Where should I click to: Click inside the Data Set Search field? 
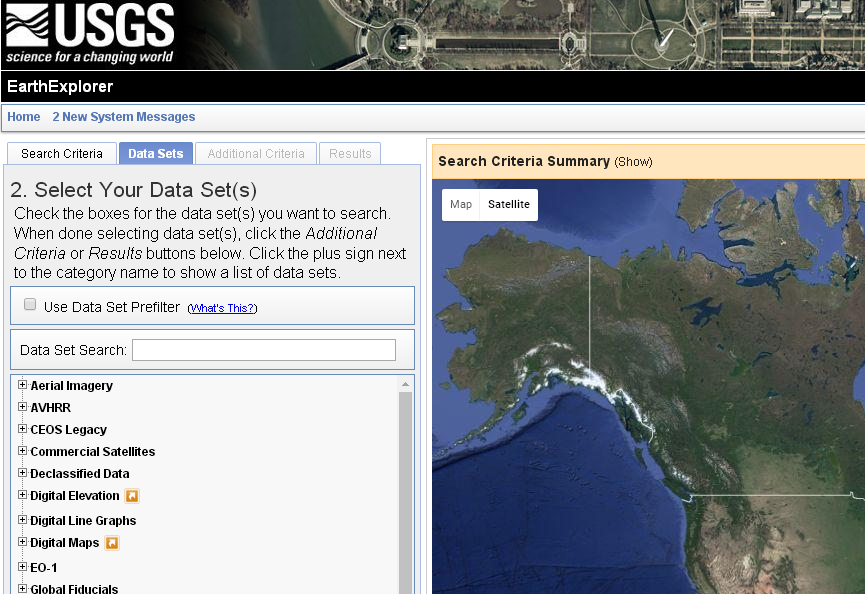263,349
